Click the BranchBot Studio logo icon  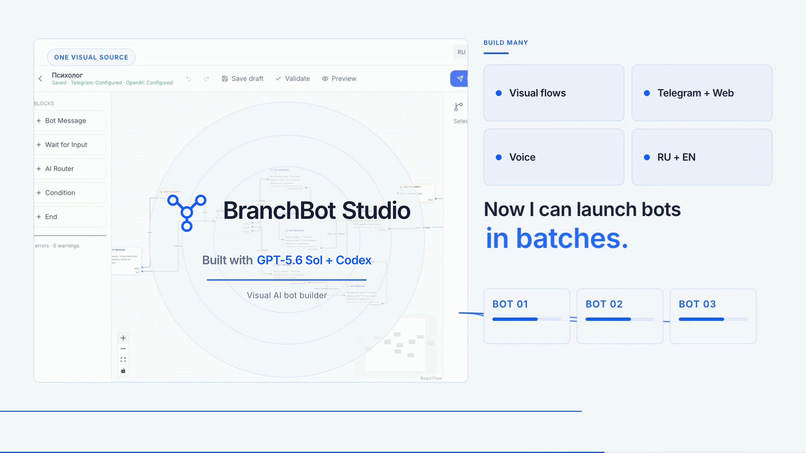click(x=187, y=212)
